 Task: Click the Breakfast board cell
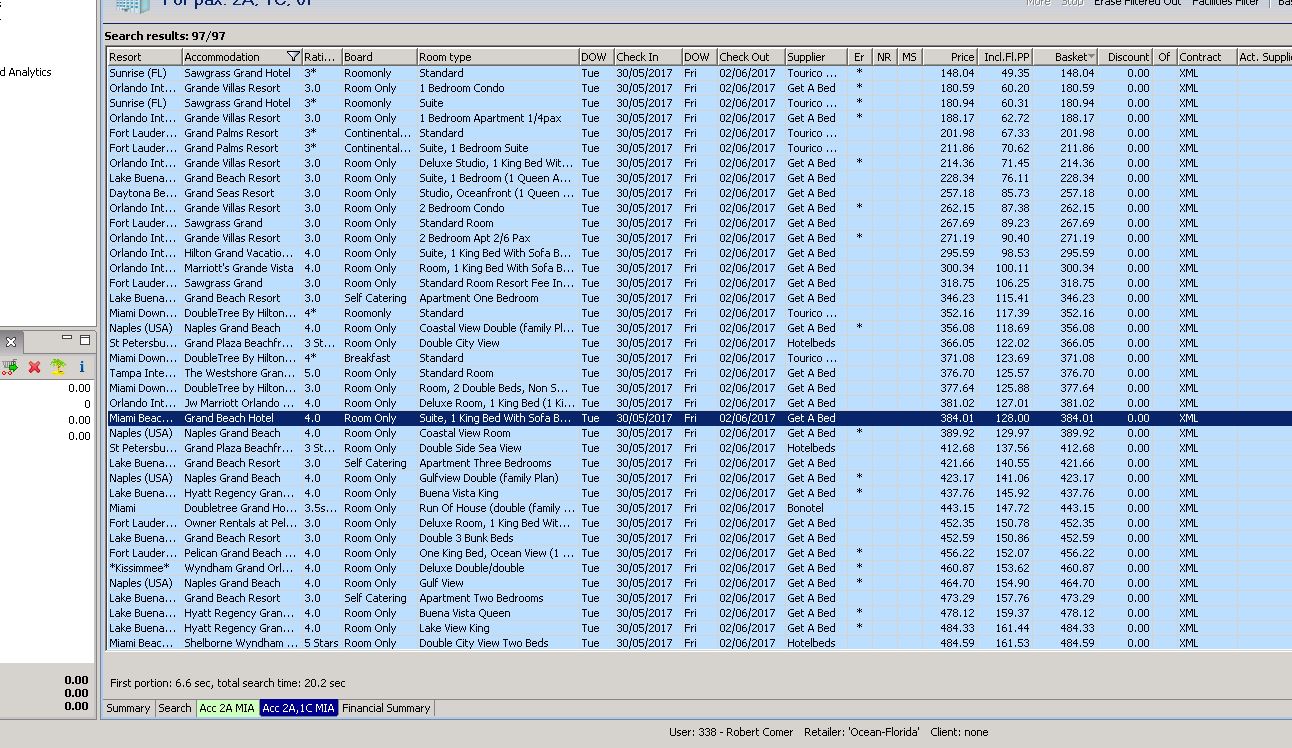coord(379,358)
